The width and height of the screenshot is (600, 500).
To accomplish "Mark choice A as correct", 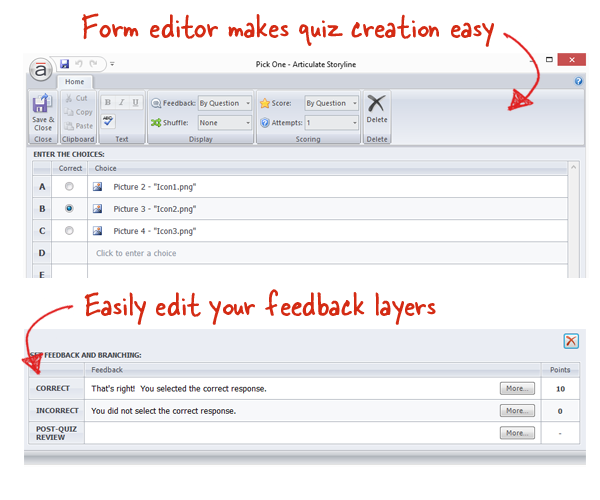I will (x=69, y=186).
